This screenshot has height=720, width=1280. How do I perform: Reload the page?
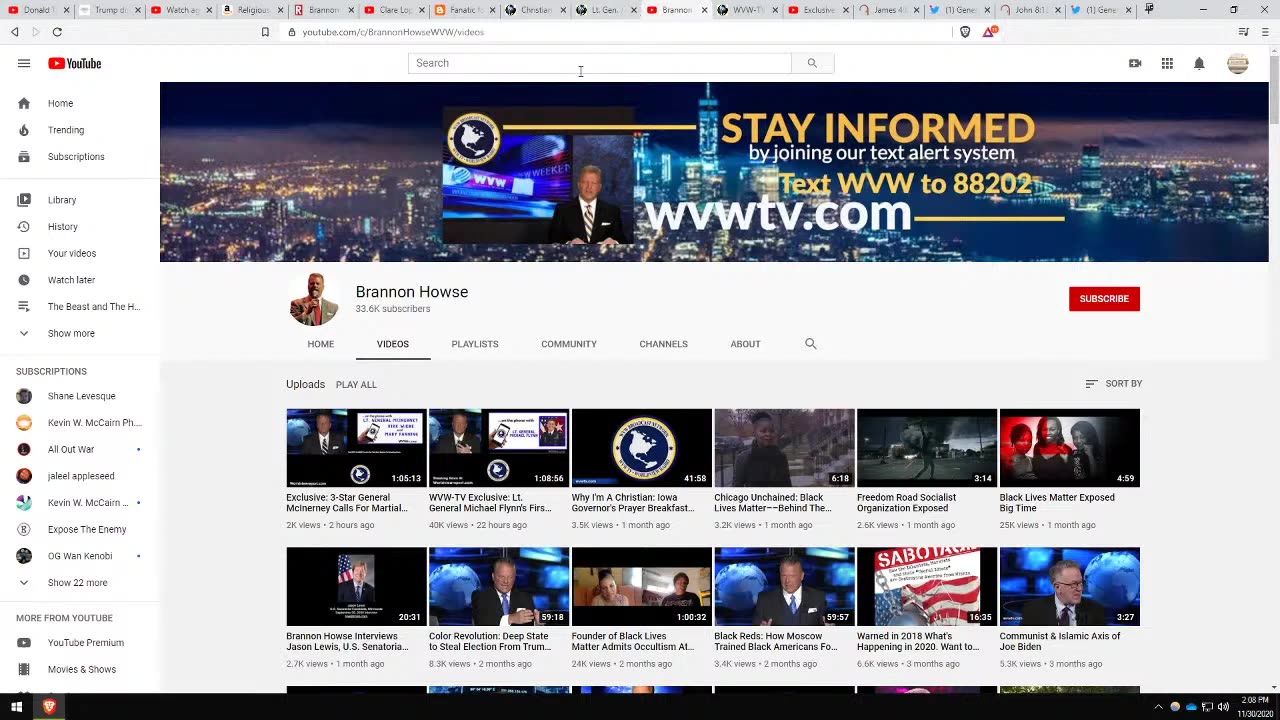[57, 32]
